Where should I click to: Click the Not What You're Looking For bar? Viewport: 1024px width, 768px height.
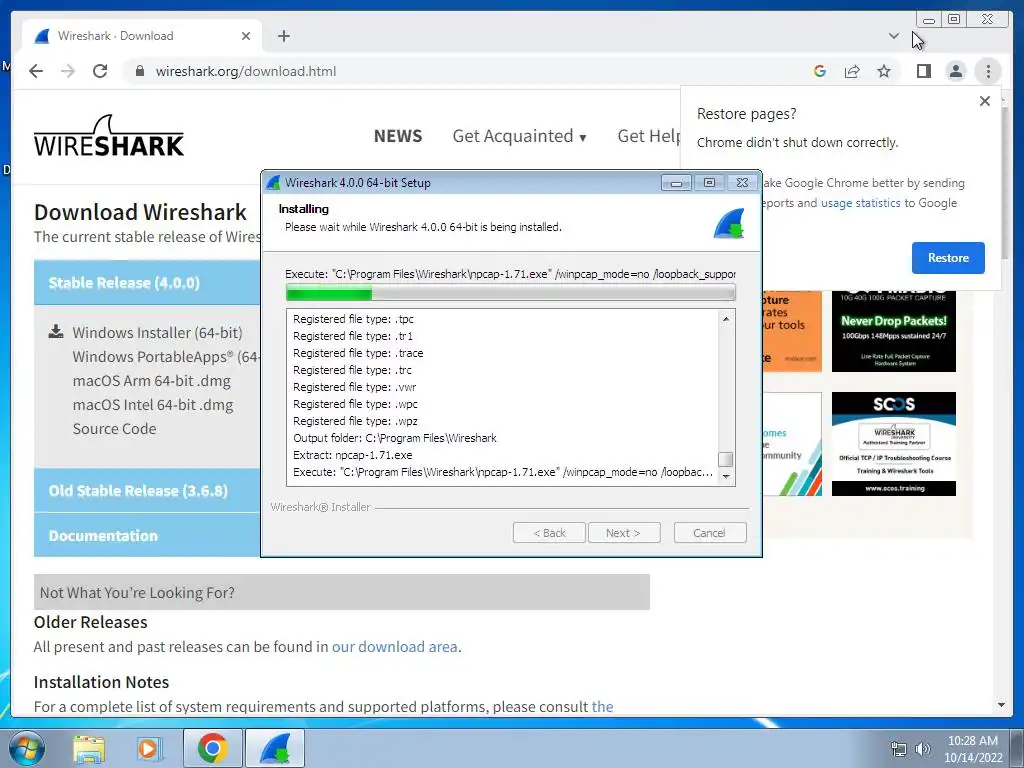pos(342,592)
